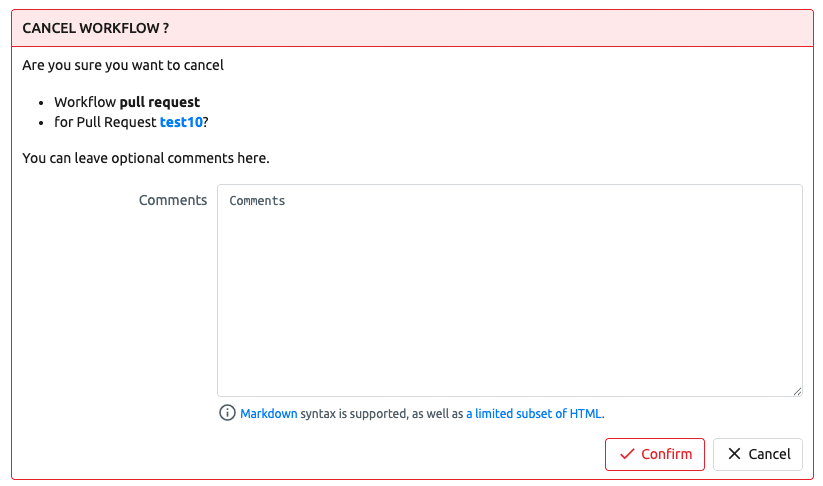Click the info circle icon below the textarea
The width and height of the screenshot is (823, 486).
[x=228, y=413]
